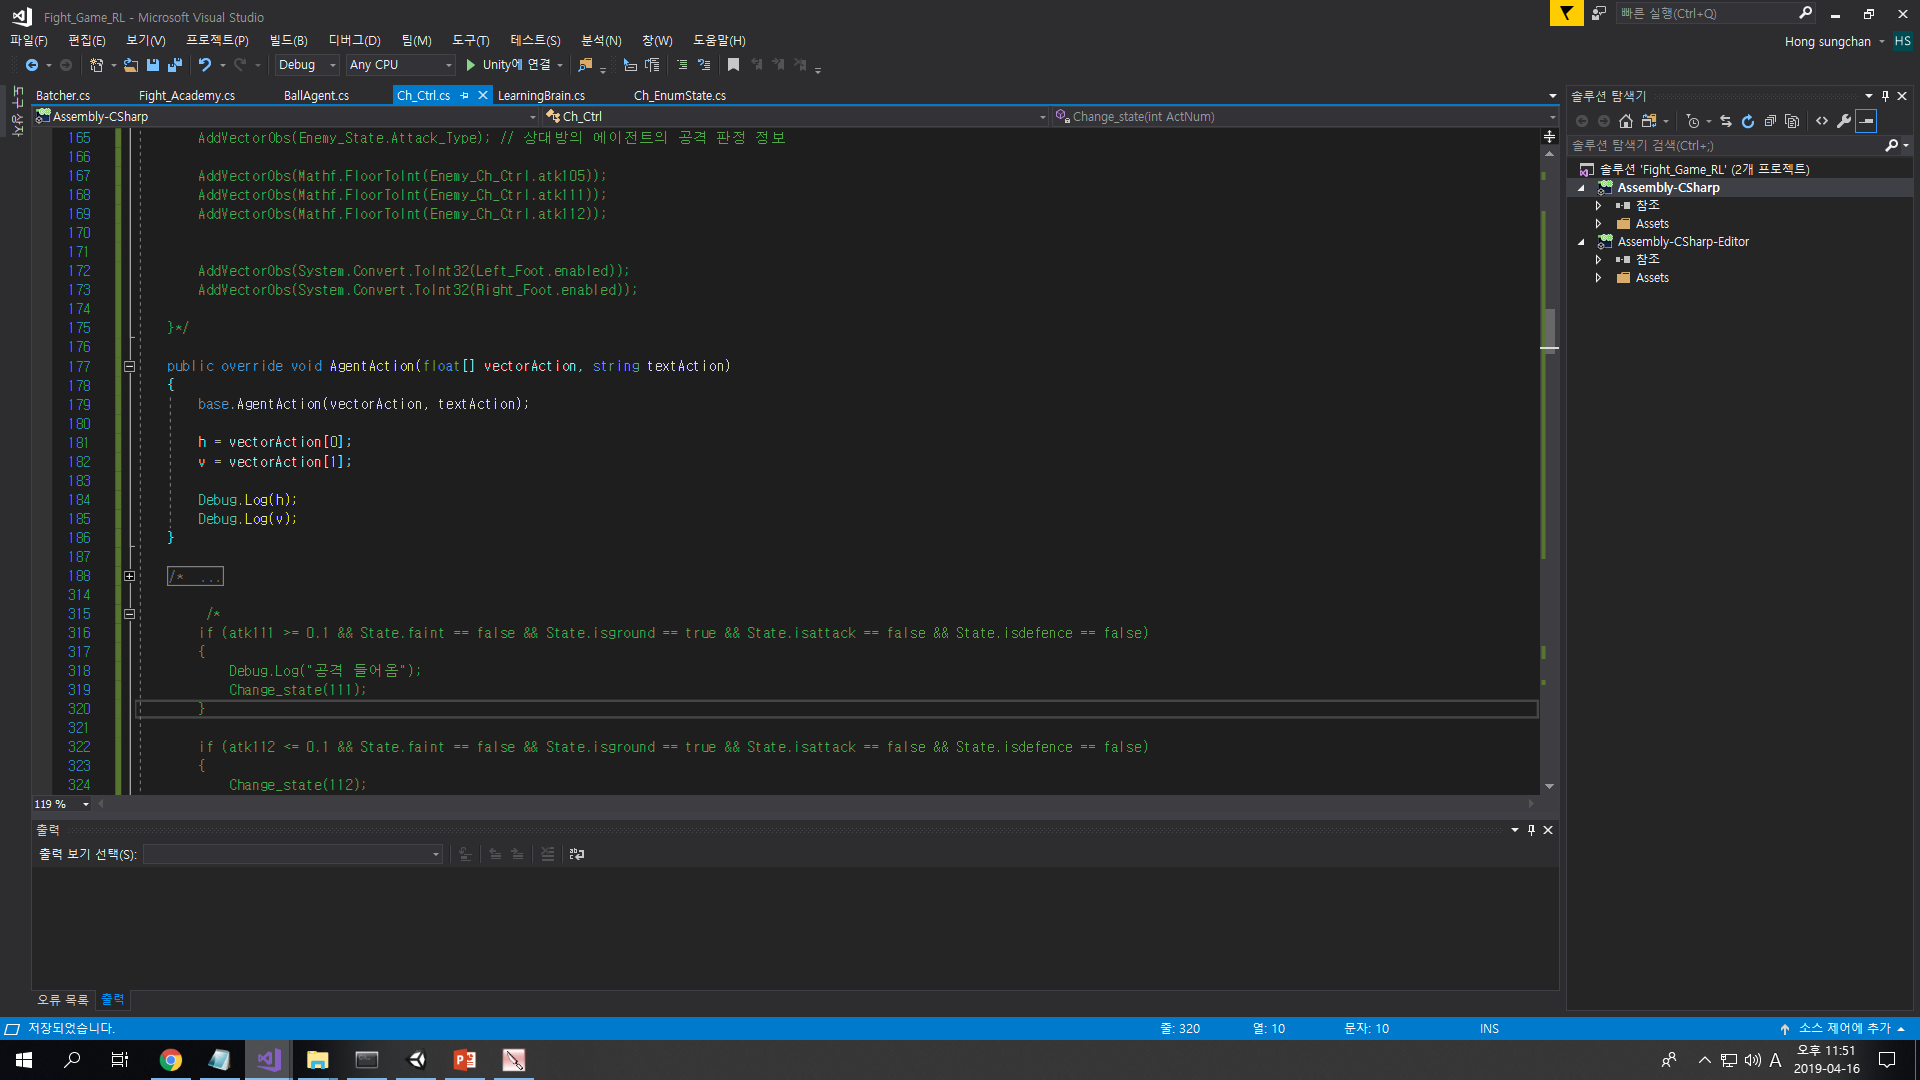Open the 디버그(D) menu
Screen dimensions: 1920x1080
(x=353, y=40)
